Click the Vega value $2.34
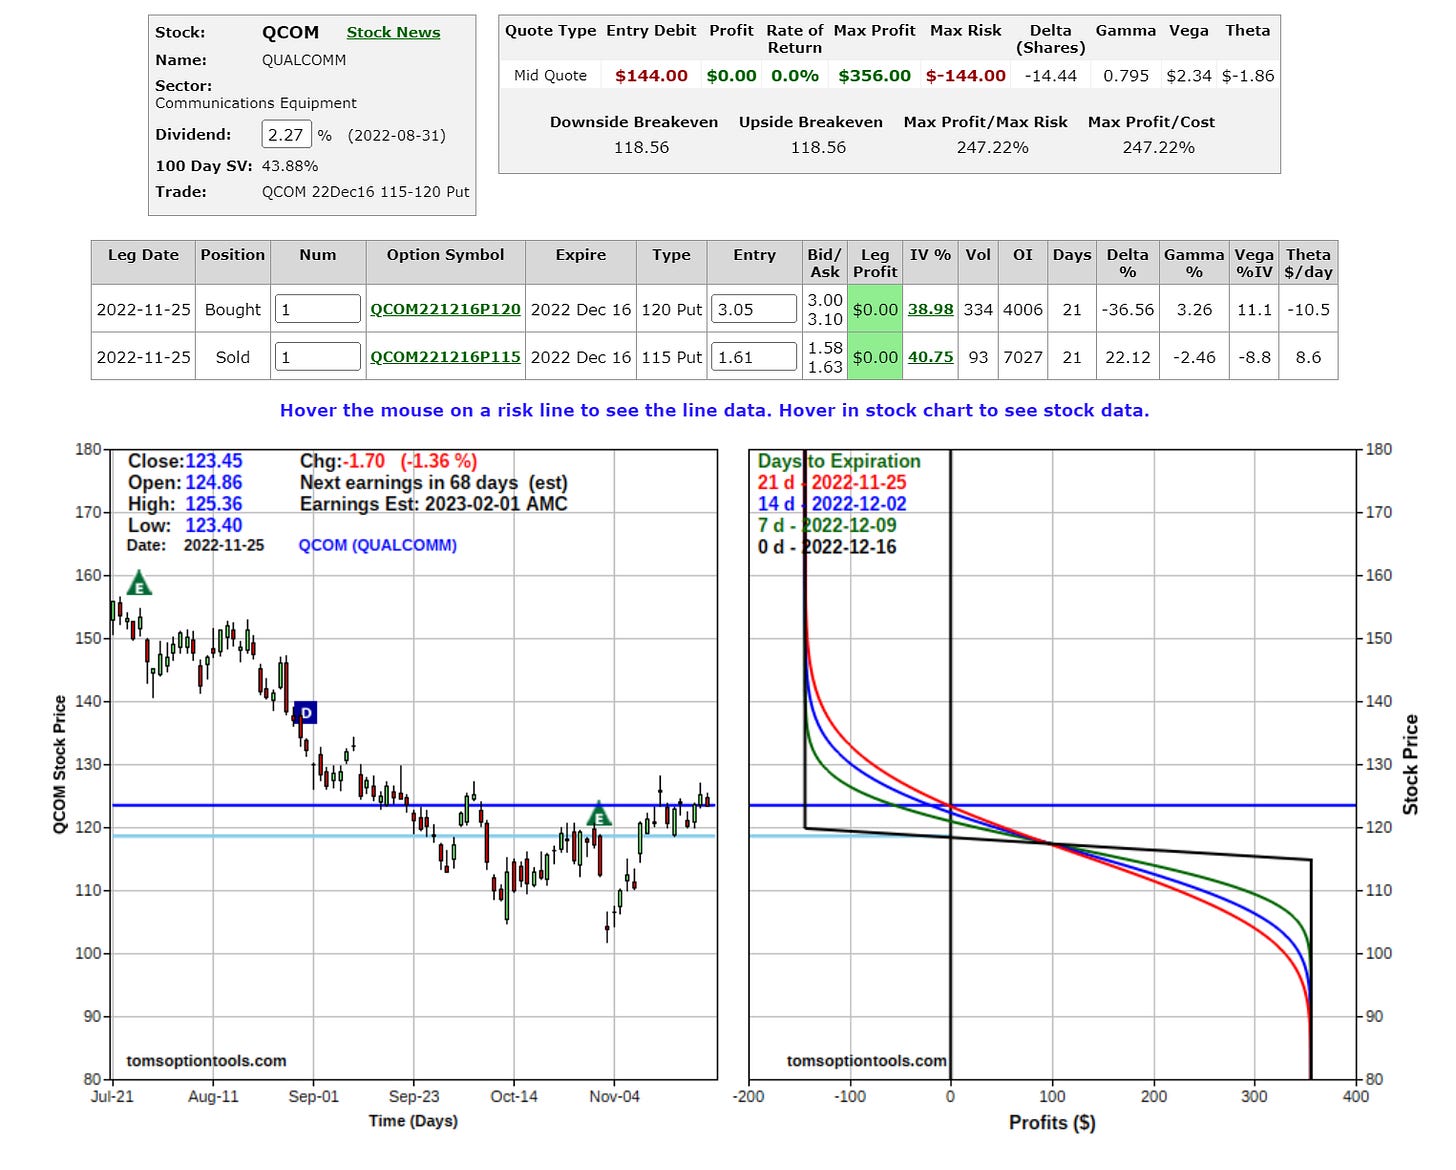The height and width of the screenshot is (1170, 1456). (1189, 75)
